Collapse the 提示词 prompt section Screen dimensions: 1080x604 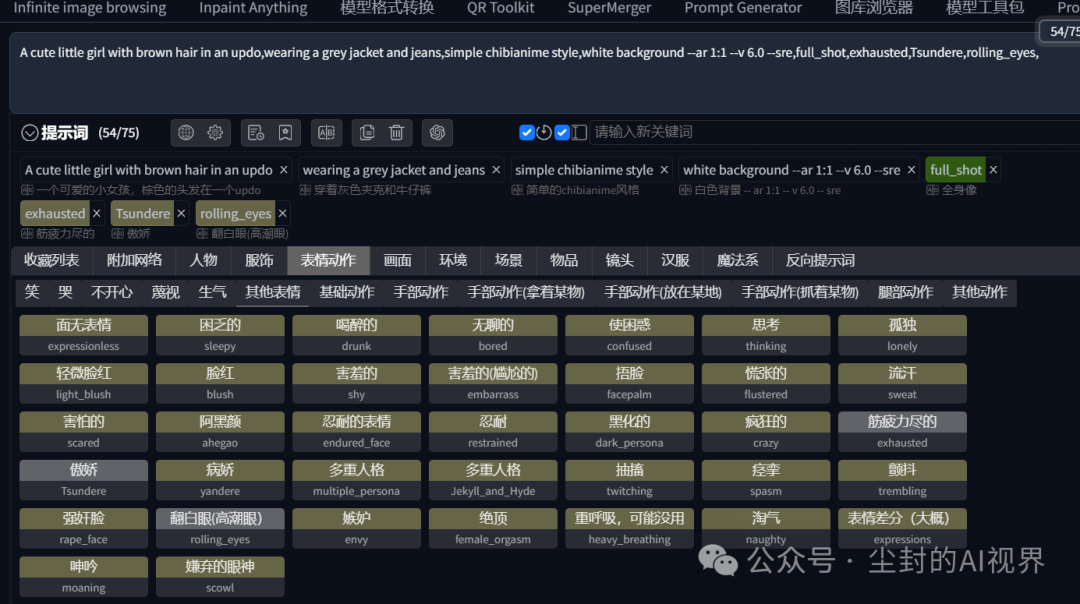coord(30,132)
